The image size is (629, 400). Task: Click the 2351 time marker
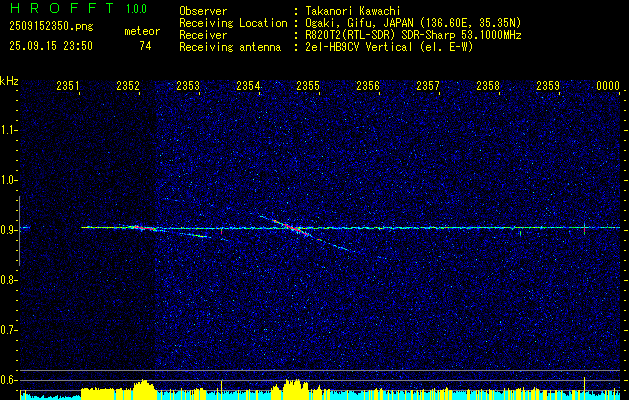coord(68,85)
